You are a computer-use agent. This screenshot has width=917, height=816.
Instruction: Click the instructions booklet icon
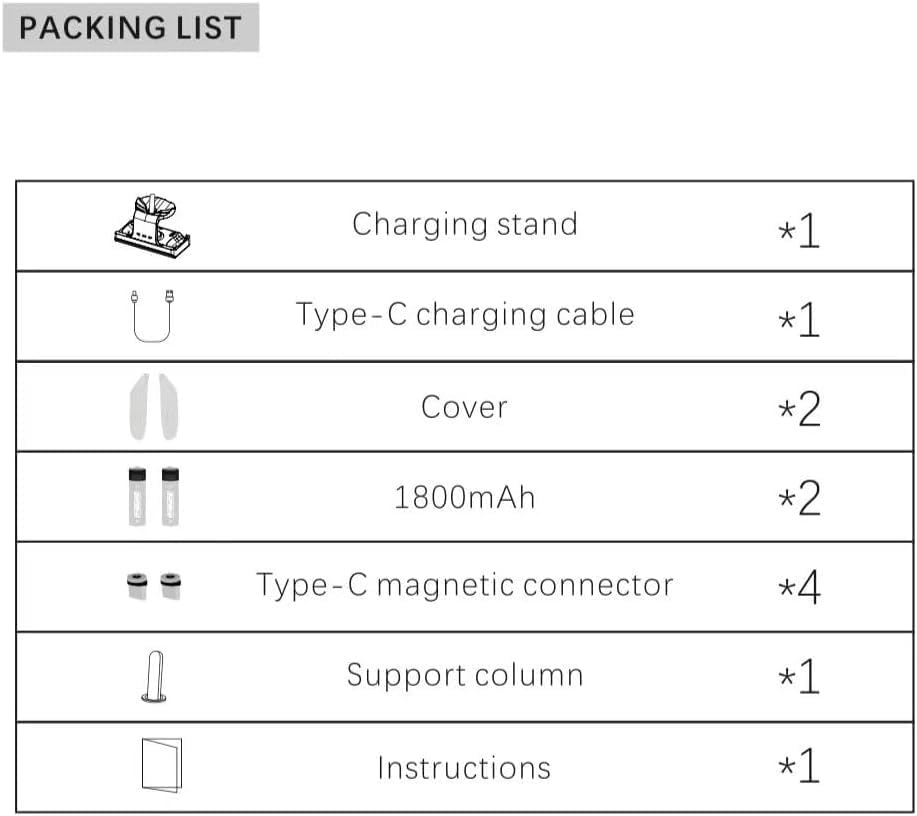point(160,766)
